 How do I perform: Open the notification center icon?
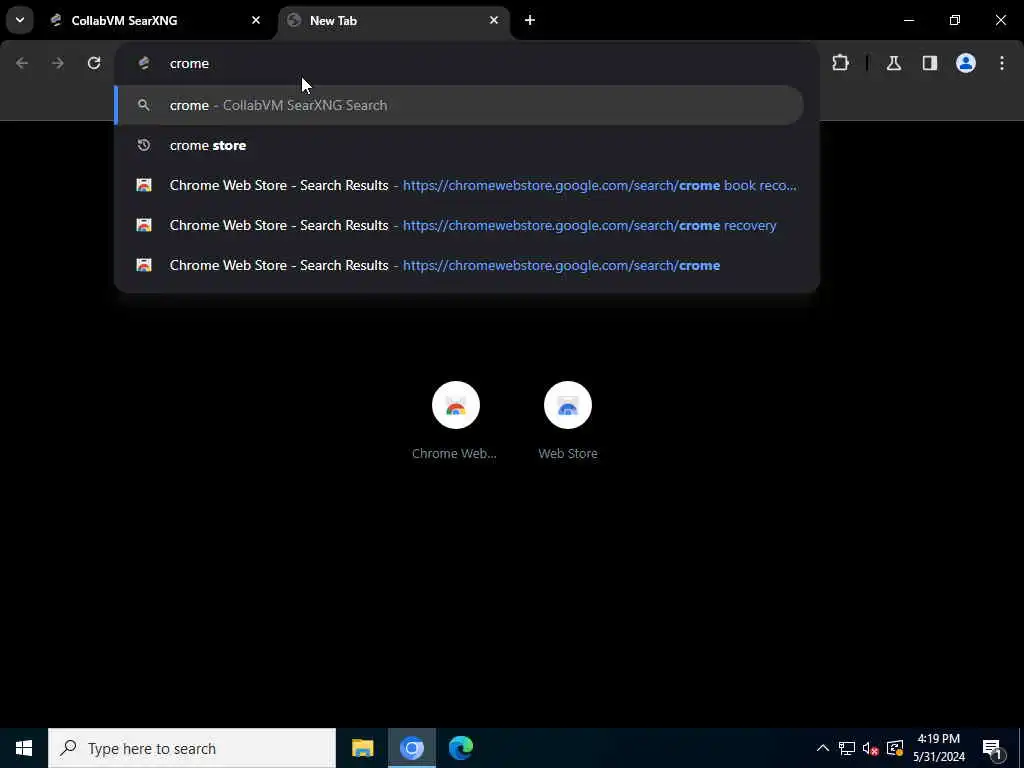(993, 748)
